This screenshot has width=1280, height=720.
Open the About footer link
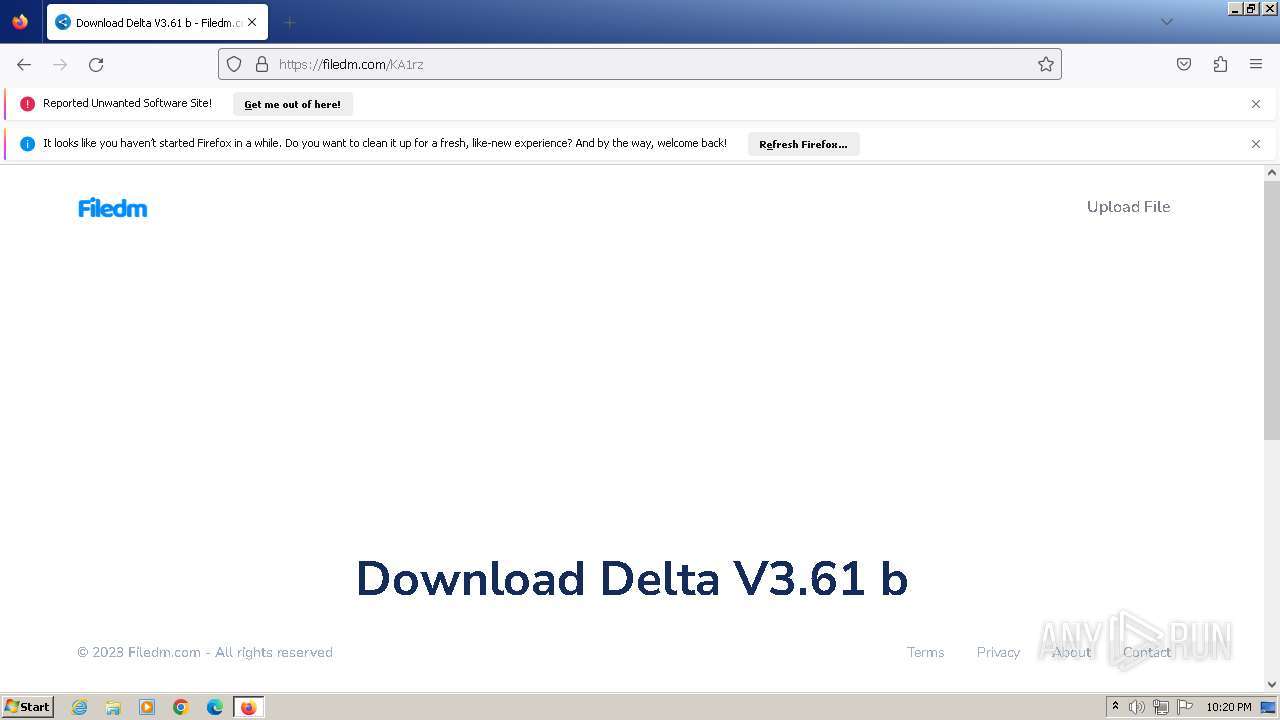point(1071,652)
